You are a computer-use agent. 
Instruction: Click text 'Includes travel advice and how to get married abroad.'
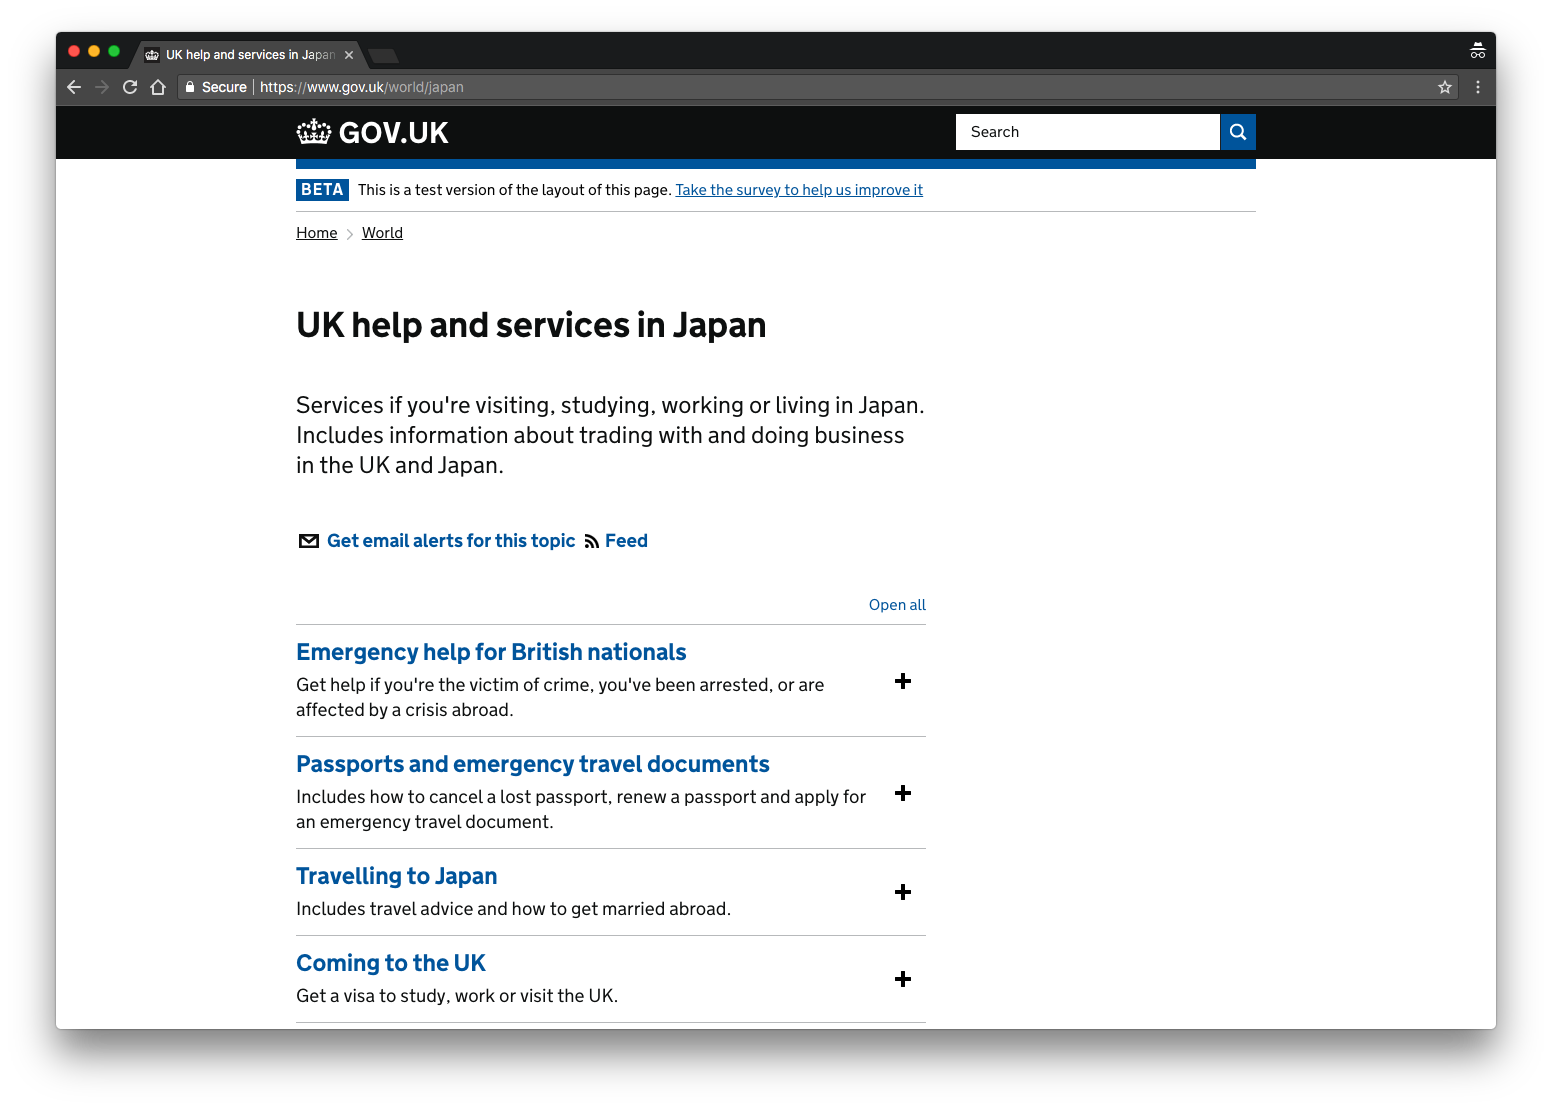point(513,909)
